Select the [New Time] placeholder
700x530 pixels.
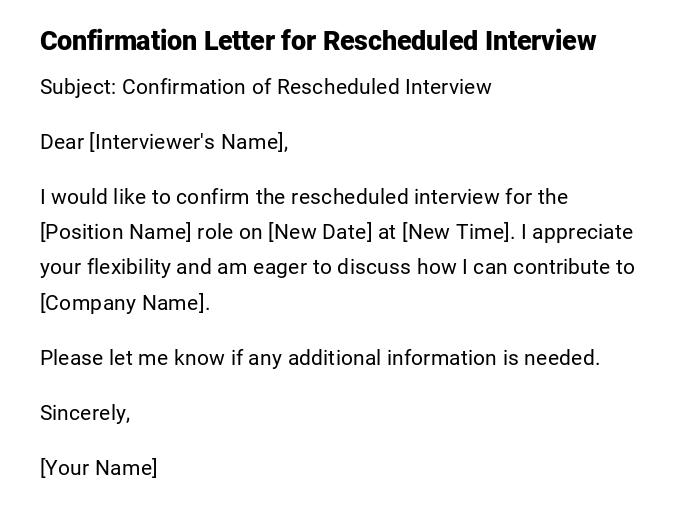[x=457, y=232]
